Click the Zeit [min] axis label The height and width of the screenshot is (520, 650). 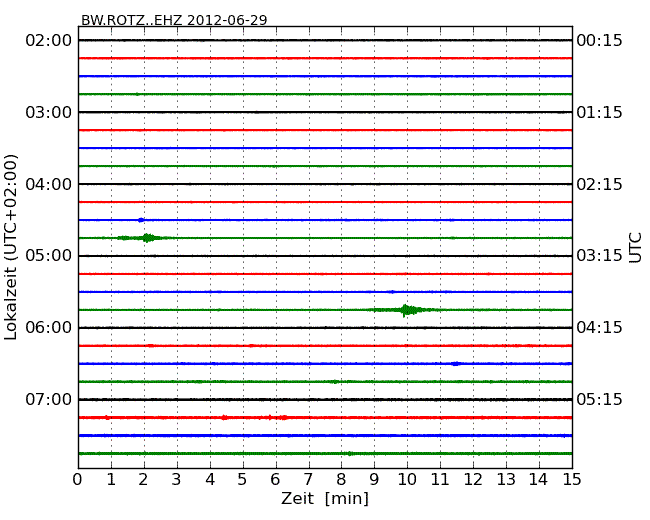(325, 498)
